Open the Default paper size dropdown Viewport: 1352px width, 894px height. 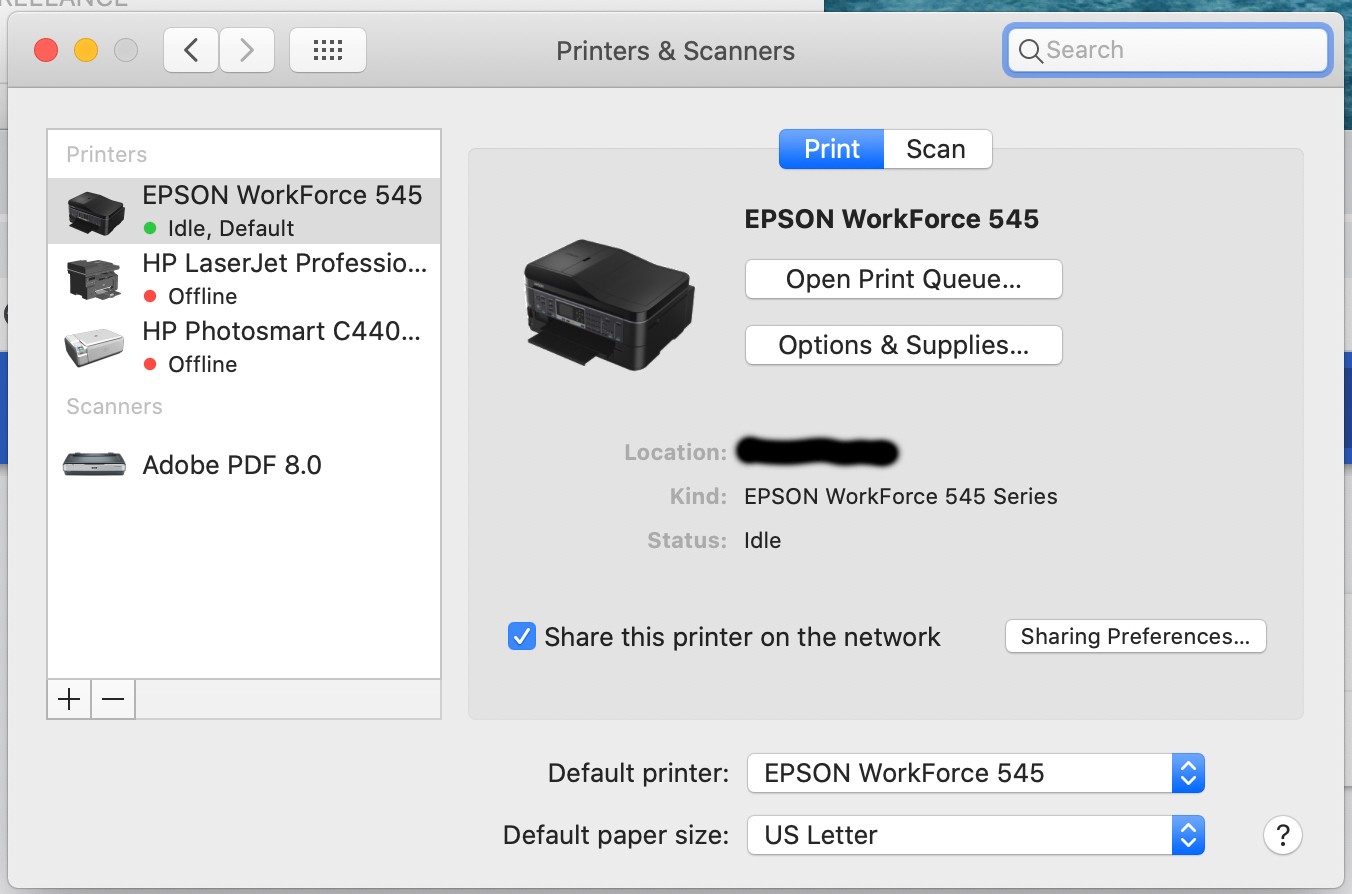(x=976, y=835)
